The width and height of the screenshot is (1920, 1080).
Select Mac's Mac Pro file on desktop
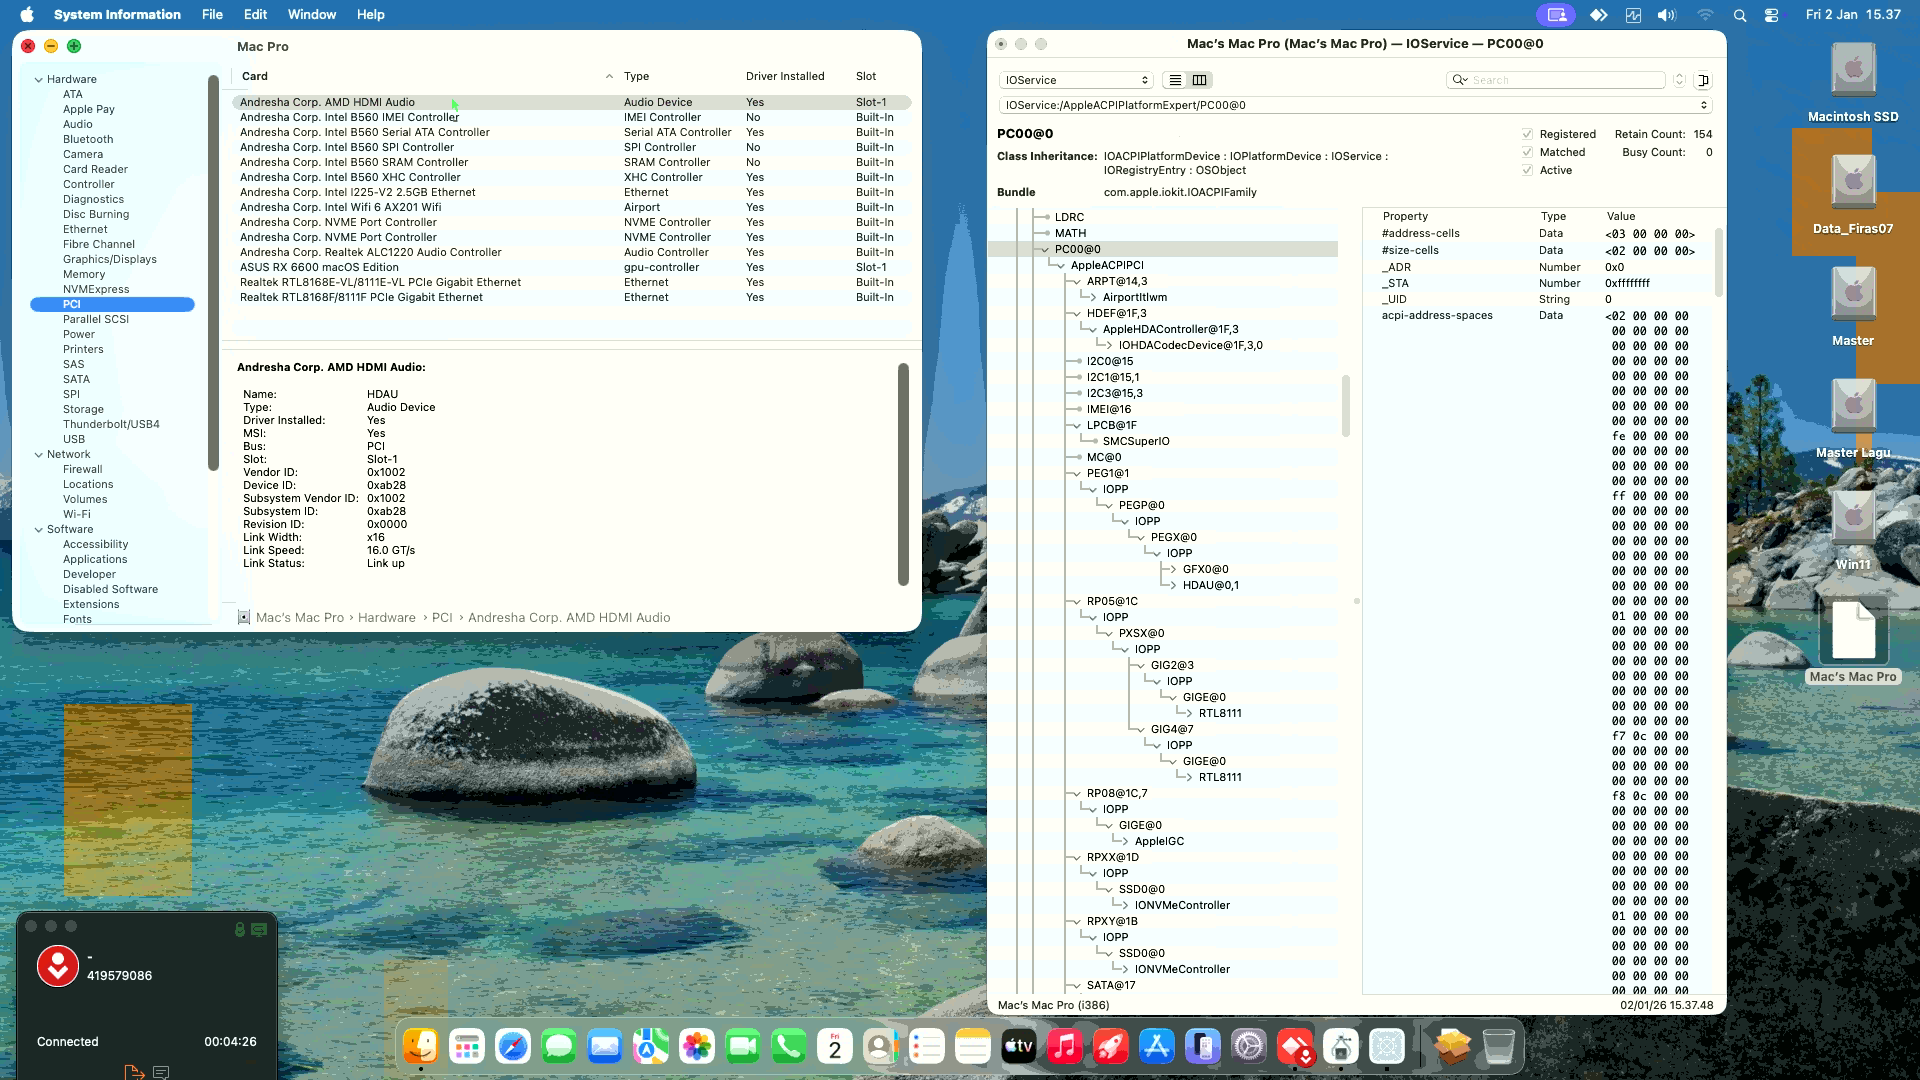[1853, 642]
